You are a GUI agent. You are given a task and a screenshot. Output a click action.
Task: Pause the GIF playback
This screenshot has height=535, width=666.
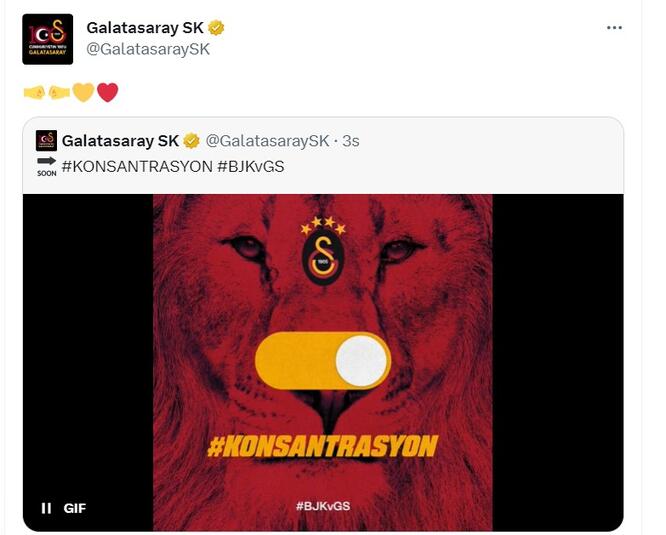coord(46,508)
